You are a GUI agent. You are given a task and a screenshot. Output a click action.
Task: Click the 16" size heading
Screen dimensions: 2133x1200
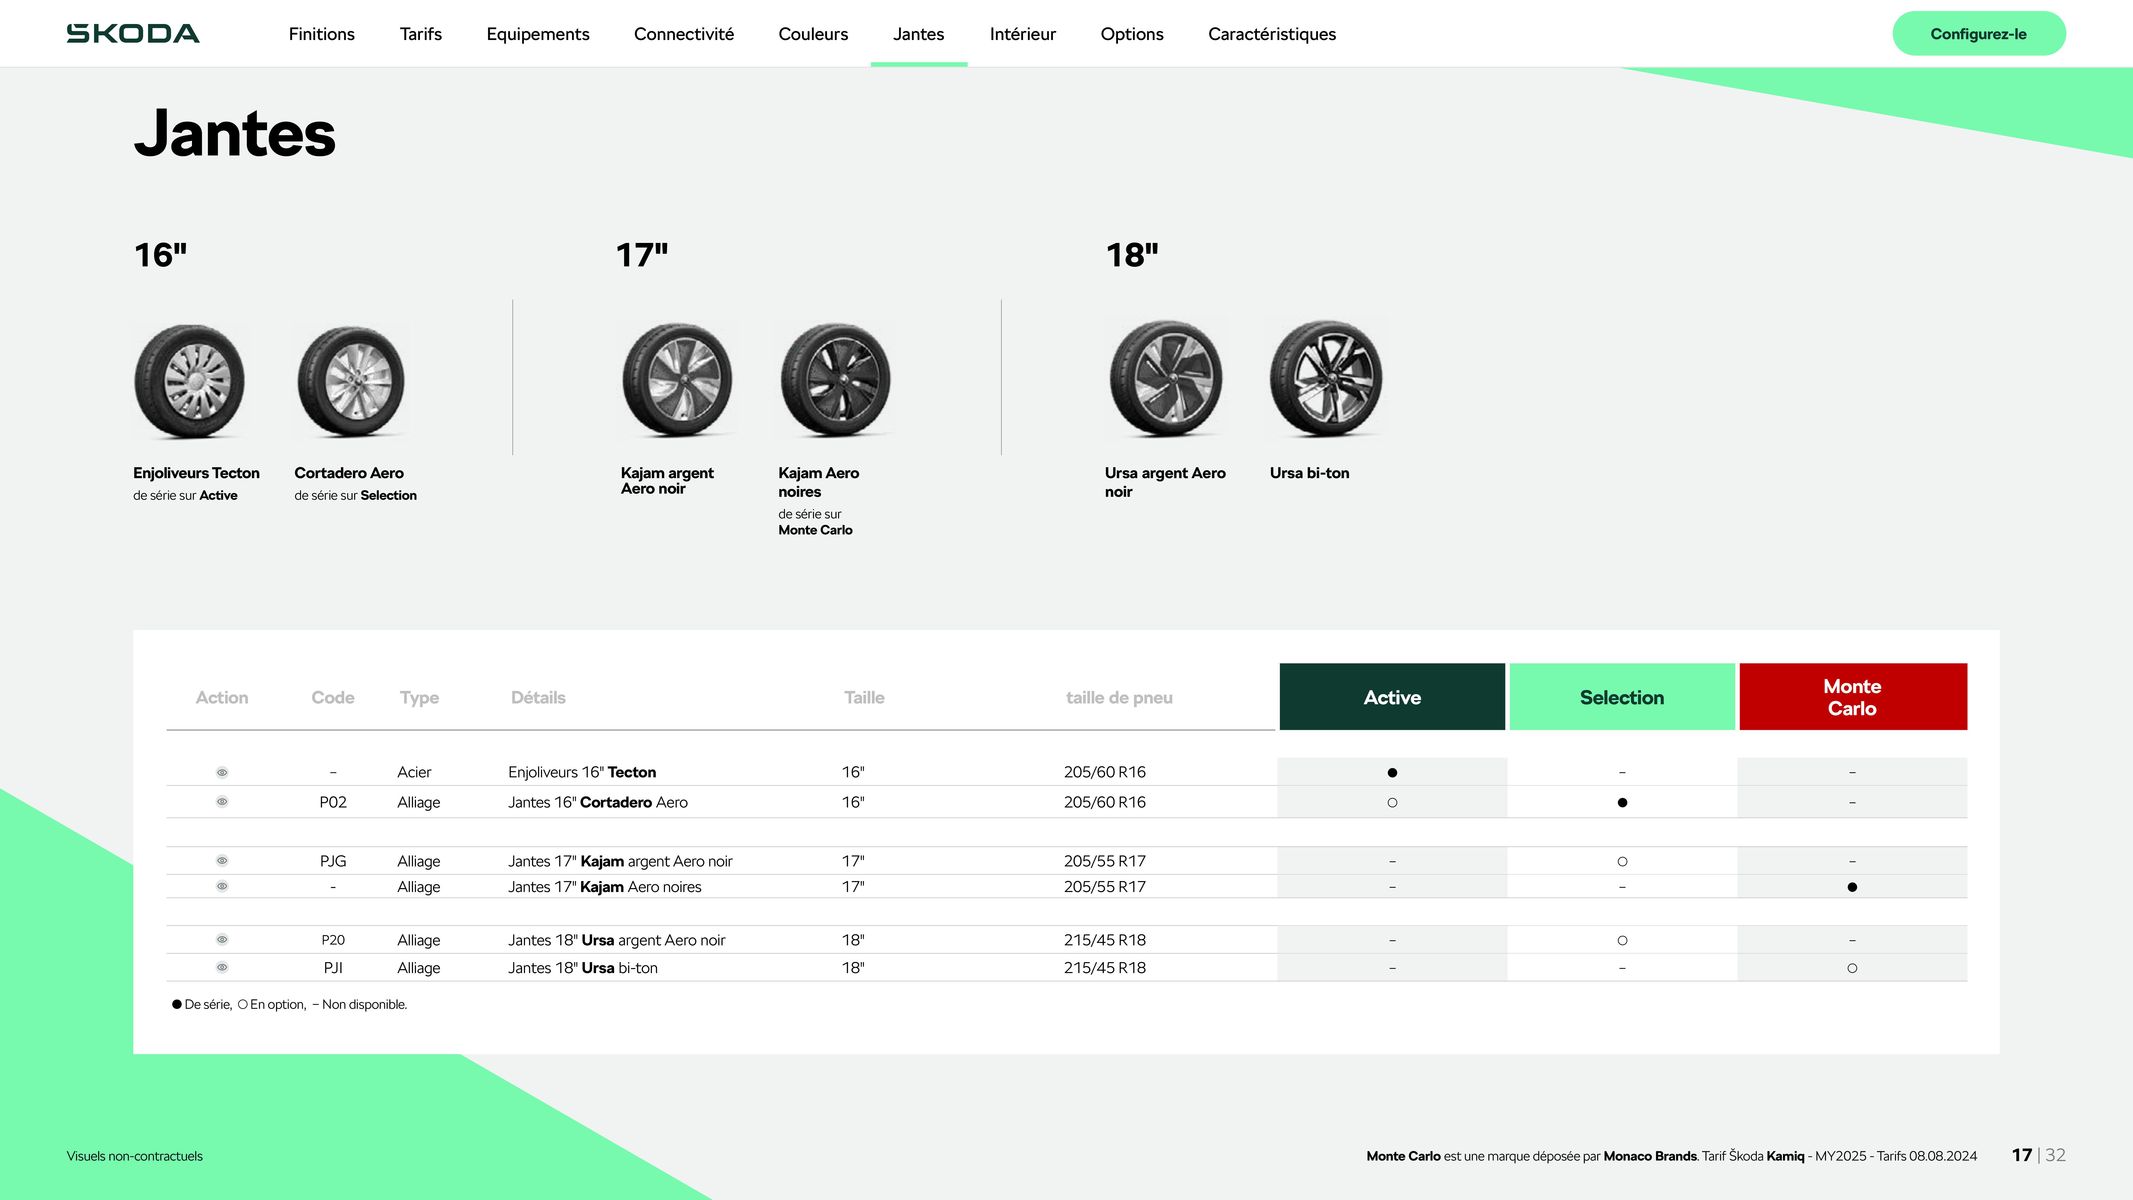point(160,254)
